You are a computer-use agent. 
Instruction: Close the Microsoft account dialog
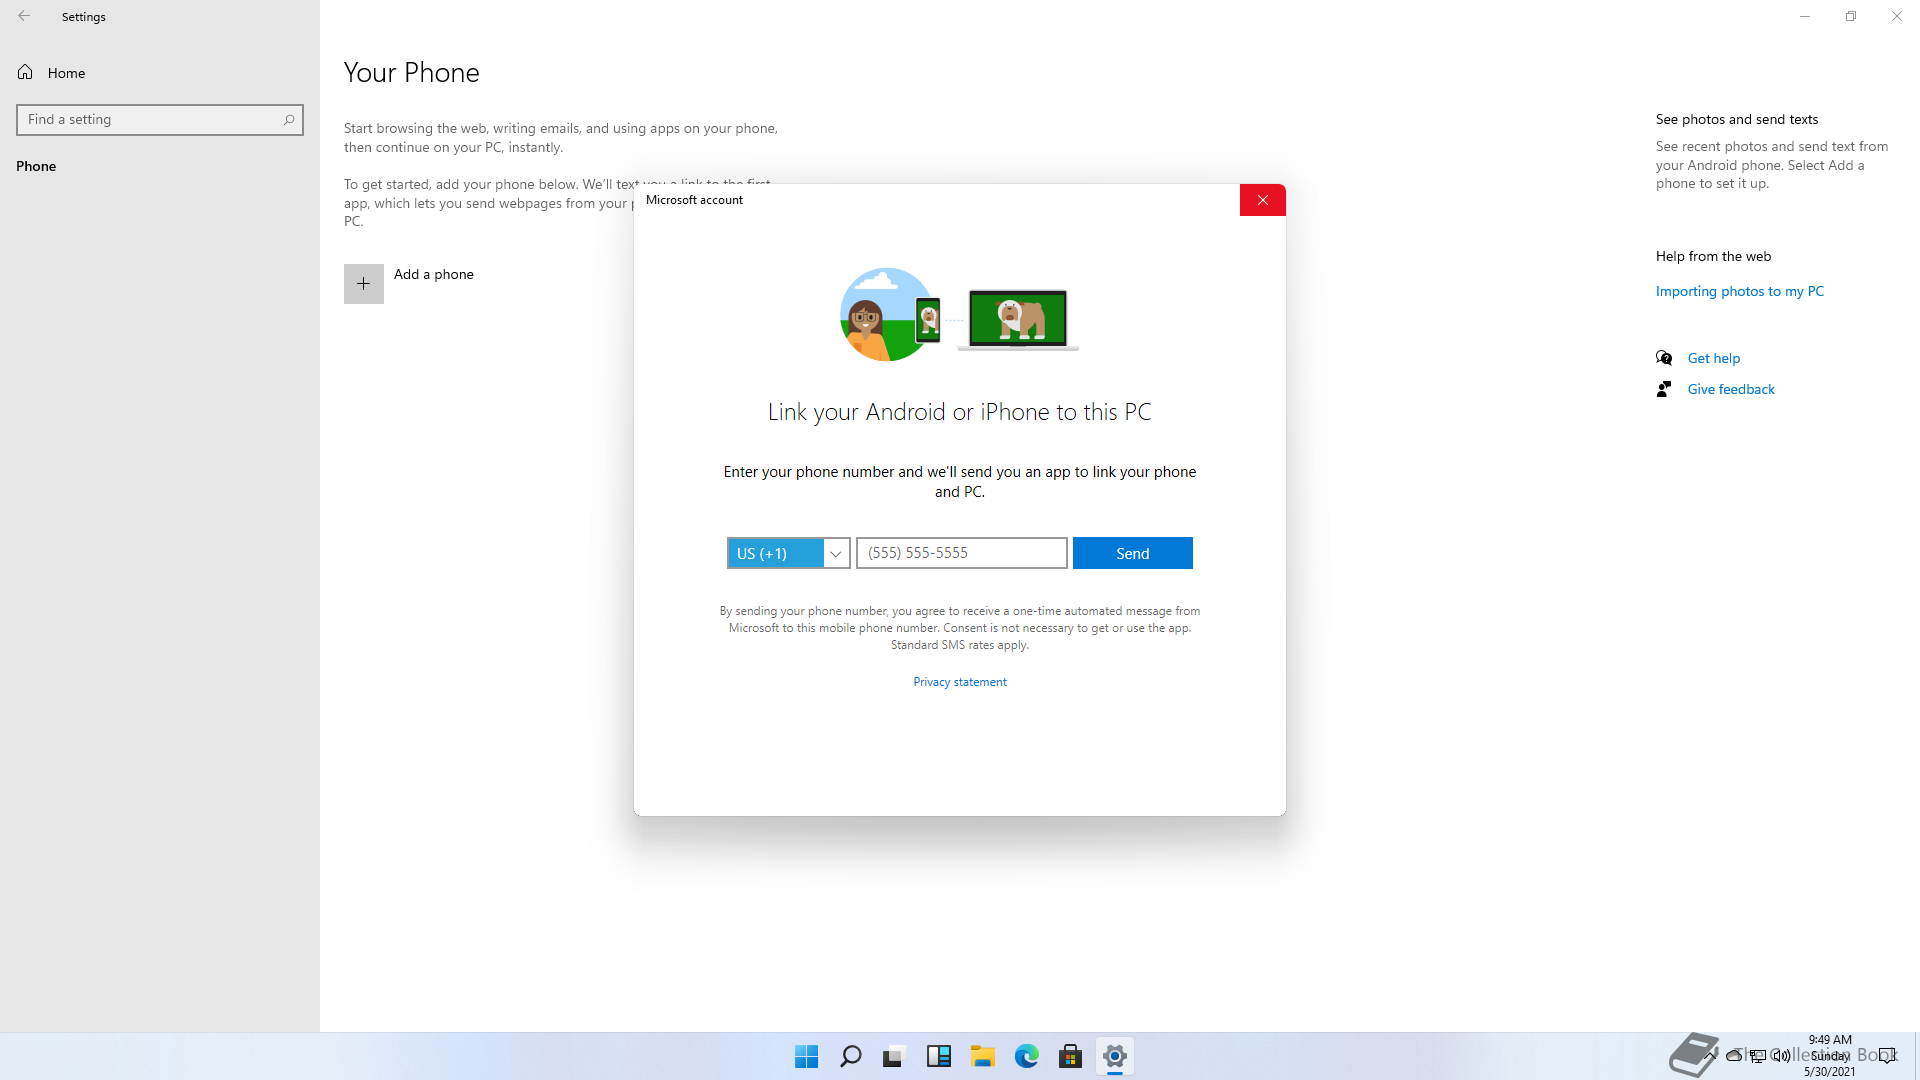click(x=1262, y=200)
